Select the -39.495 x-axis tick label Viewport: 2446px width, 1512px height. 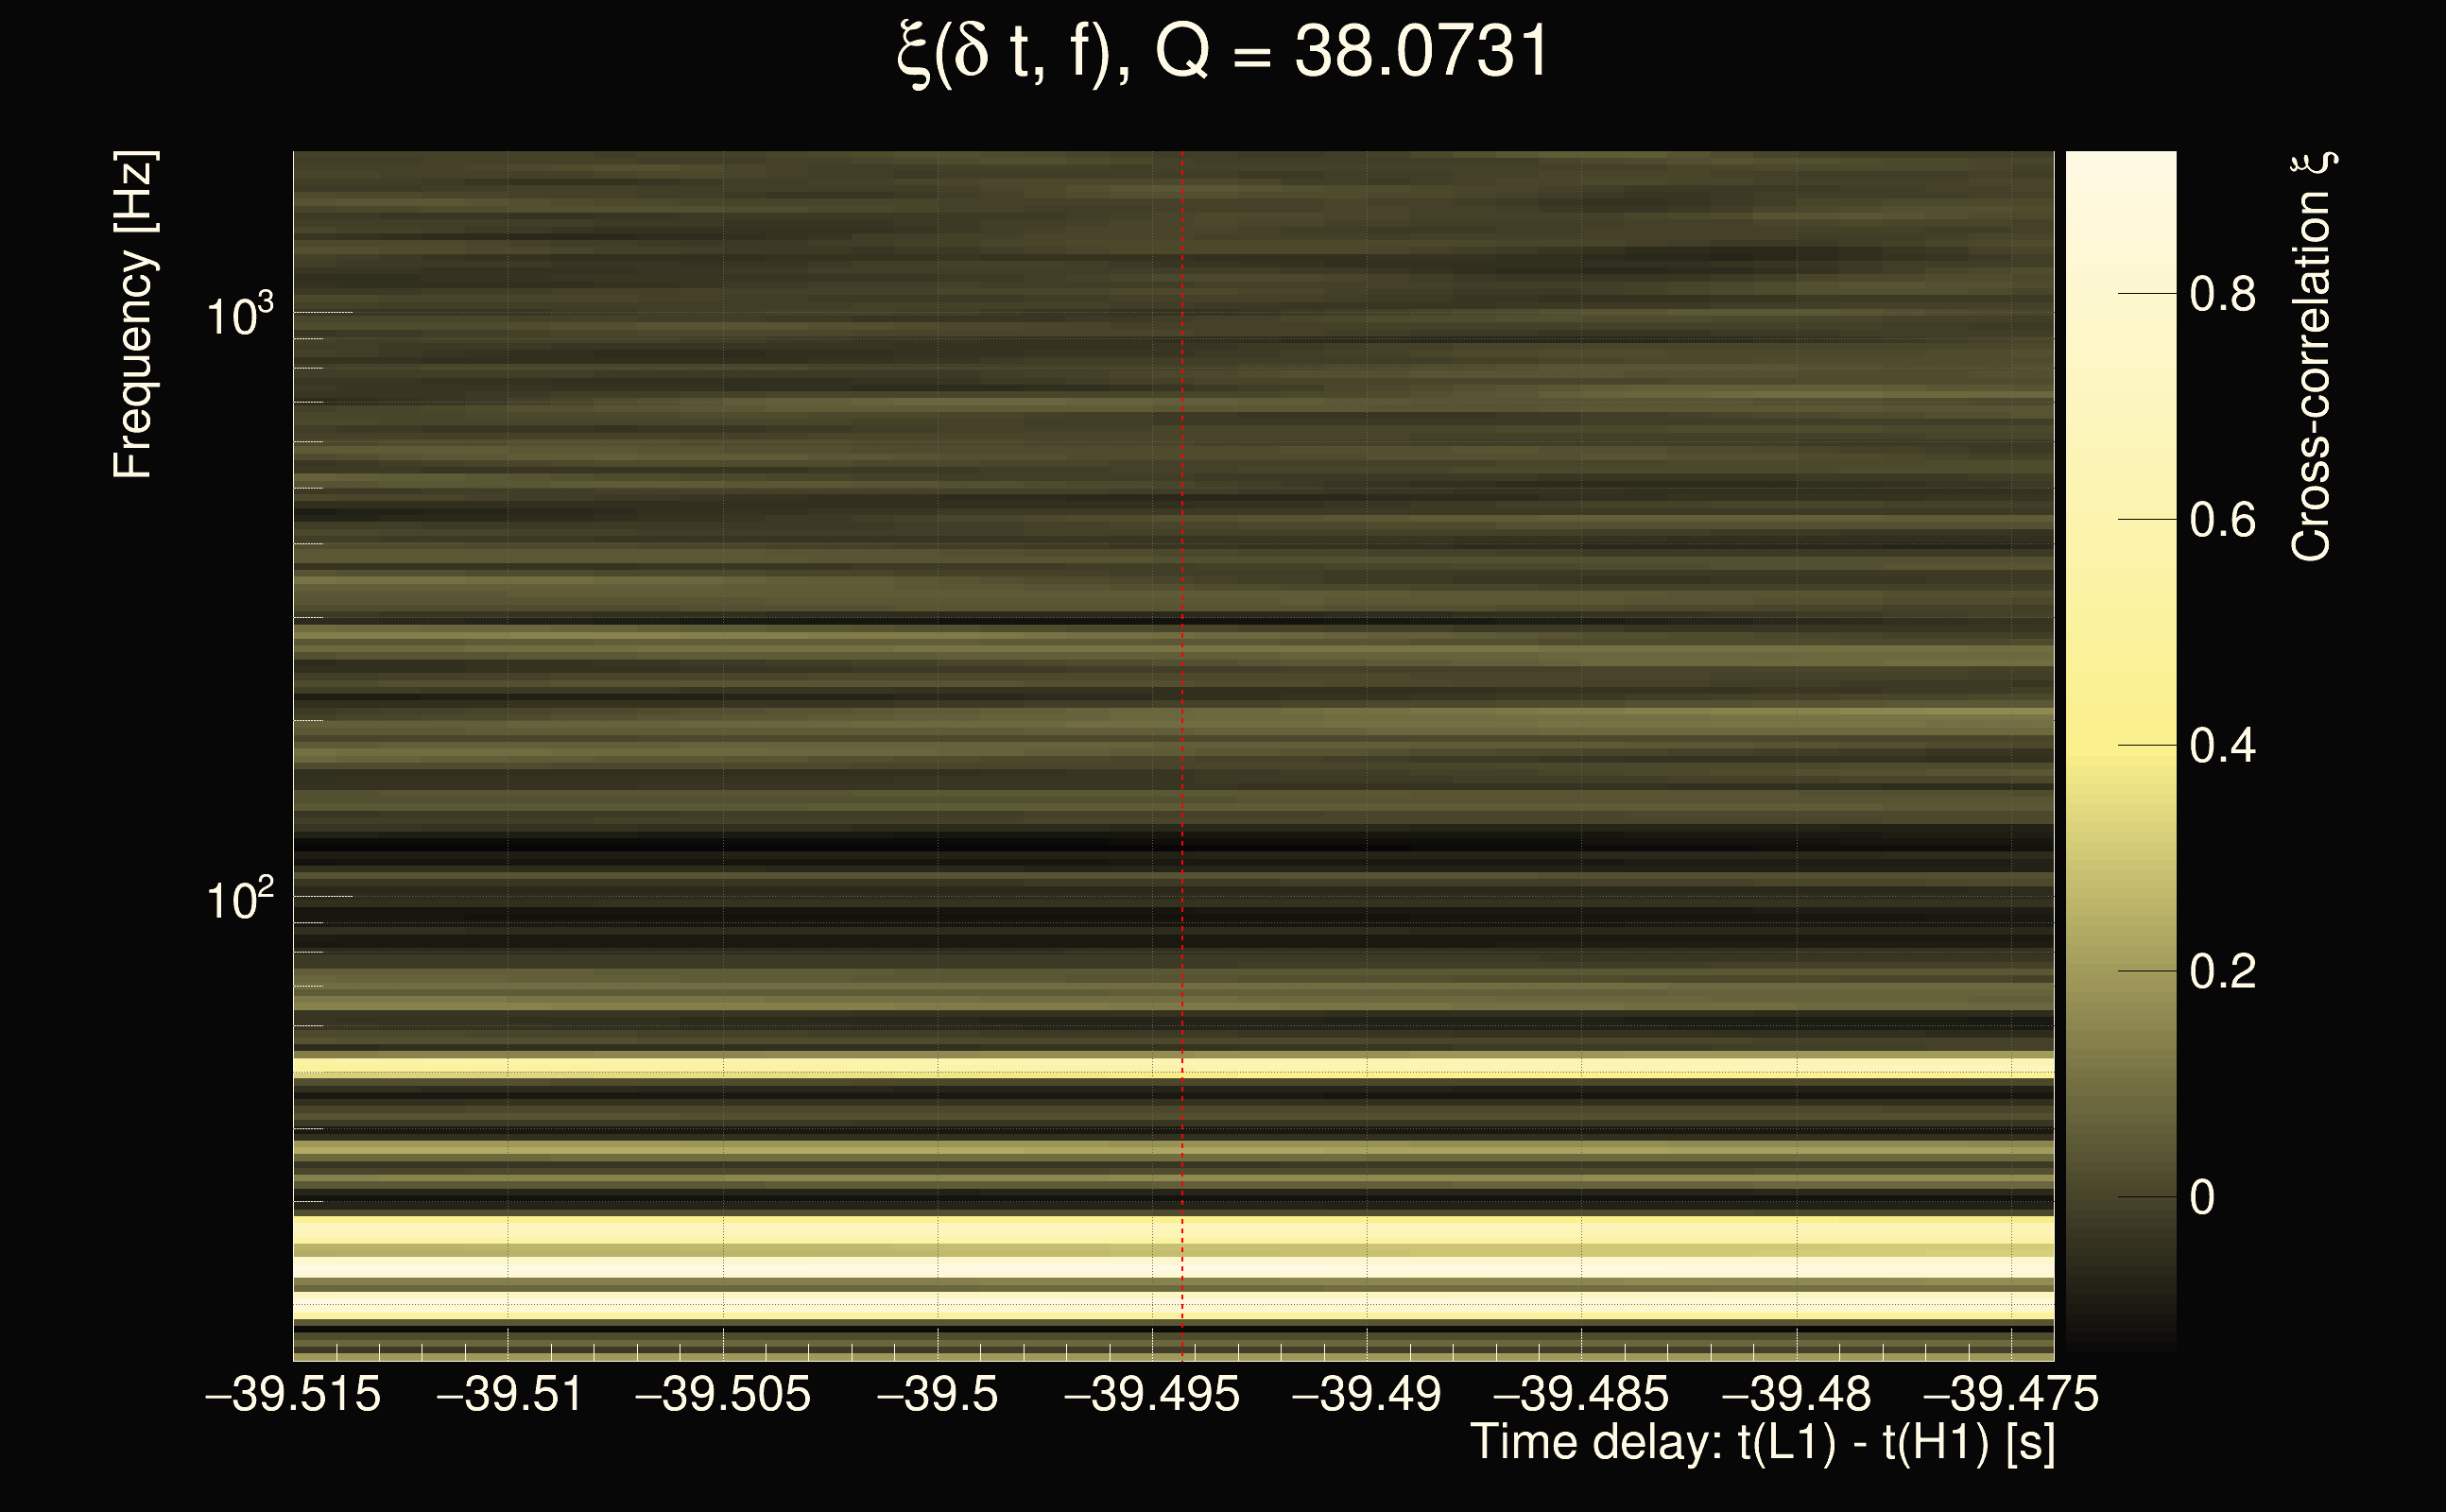click(1152, 1395)
